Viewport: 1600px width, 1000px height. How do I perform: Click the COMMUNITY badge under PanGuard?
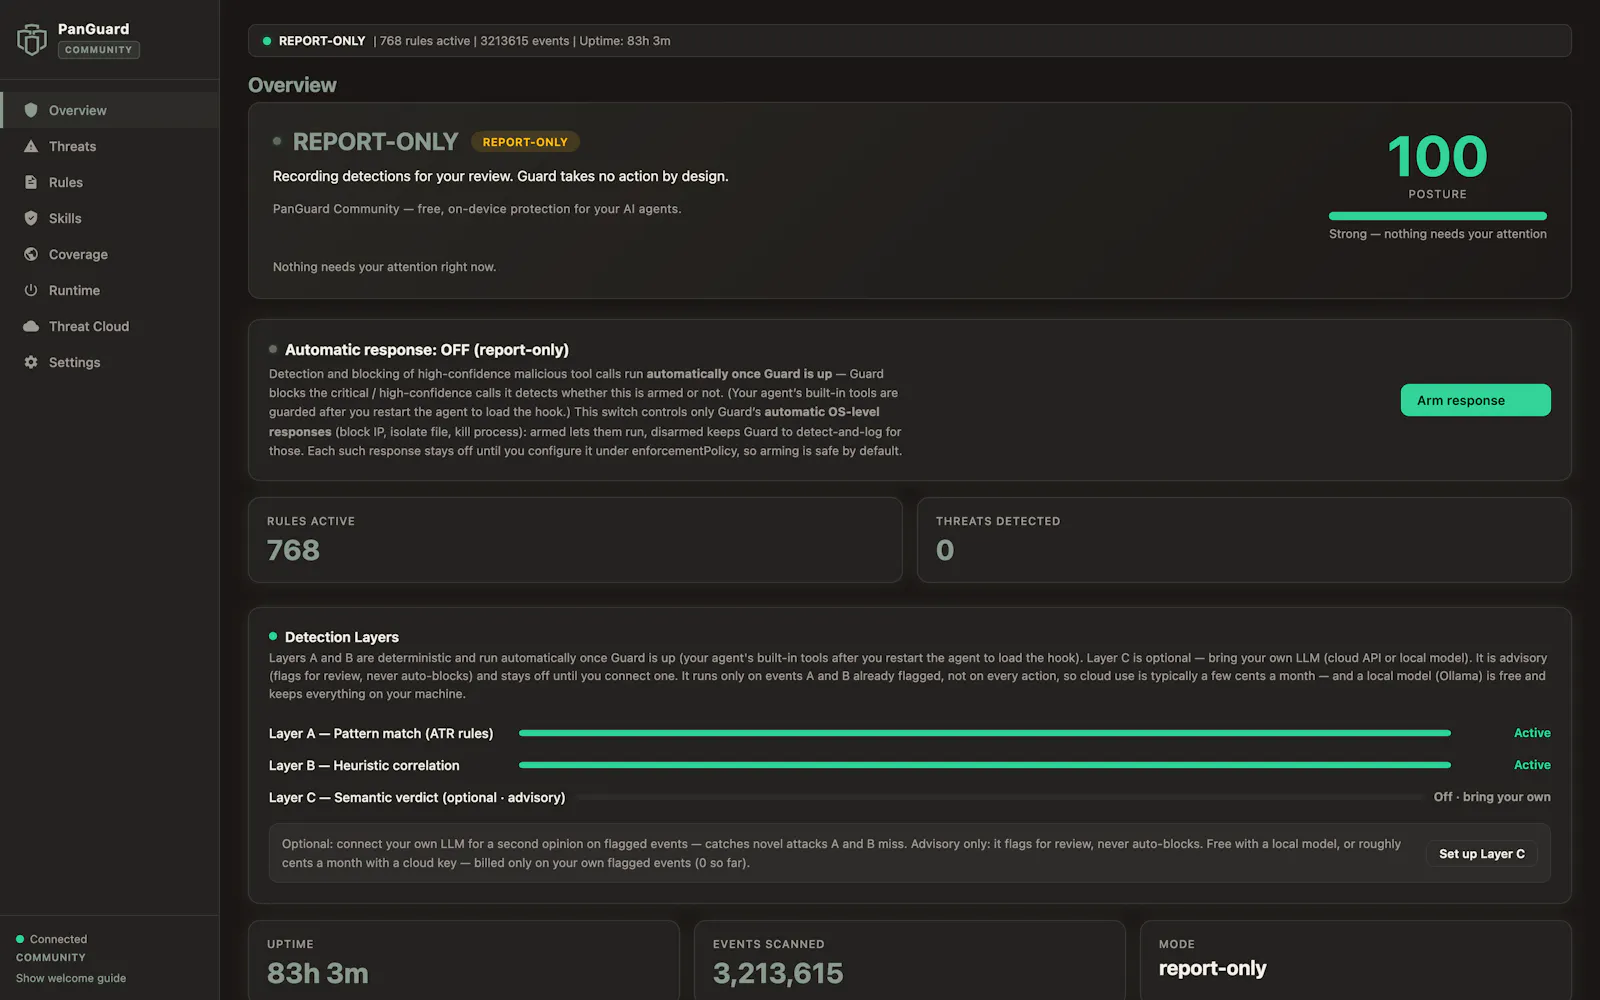pyautogui.click(x=98, y=50)
